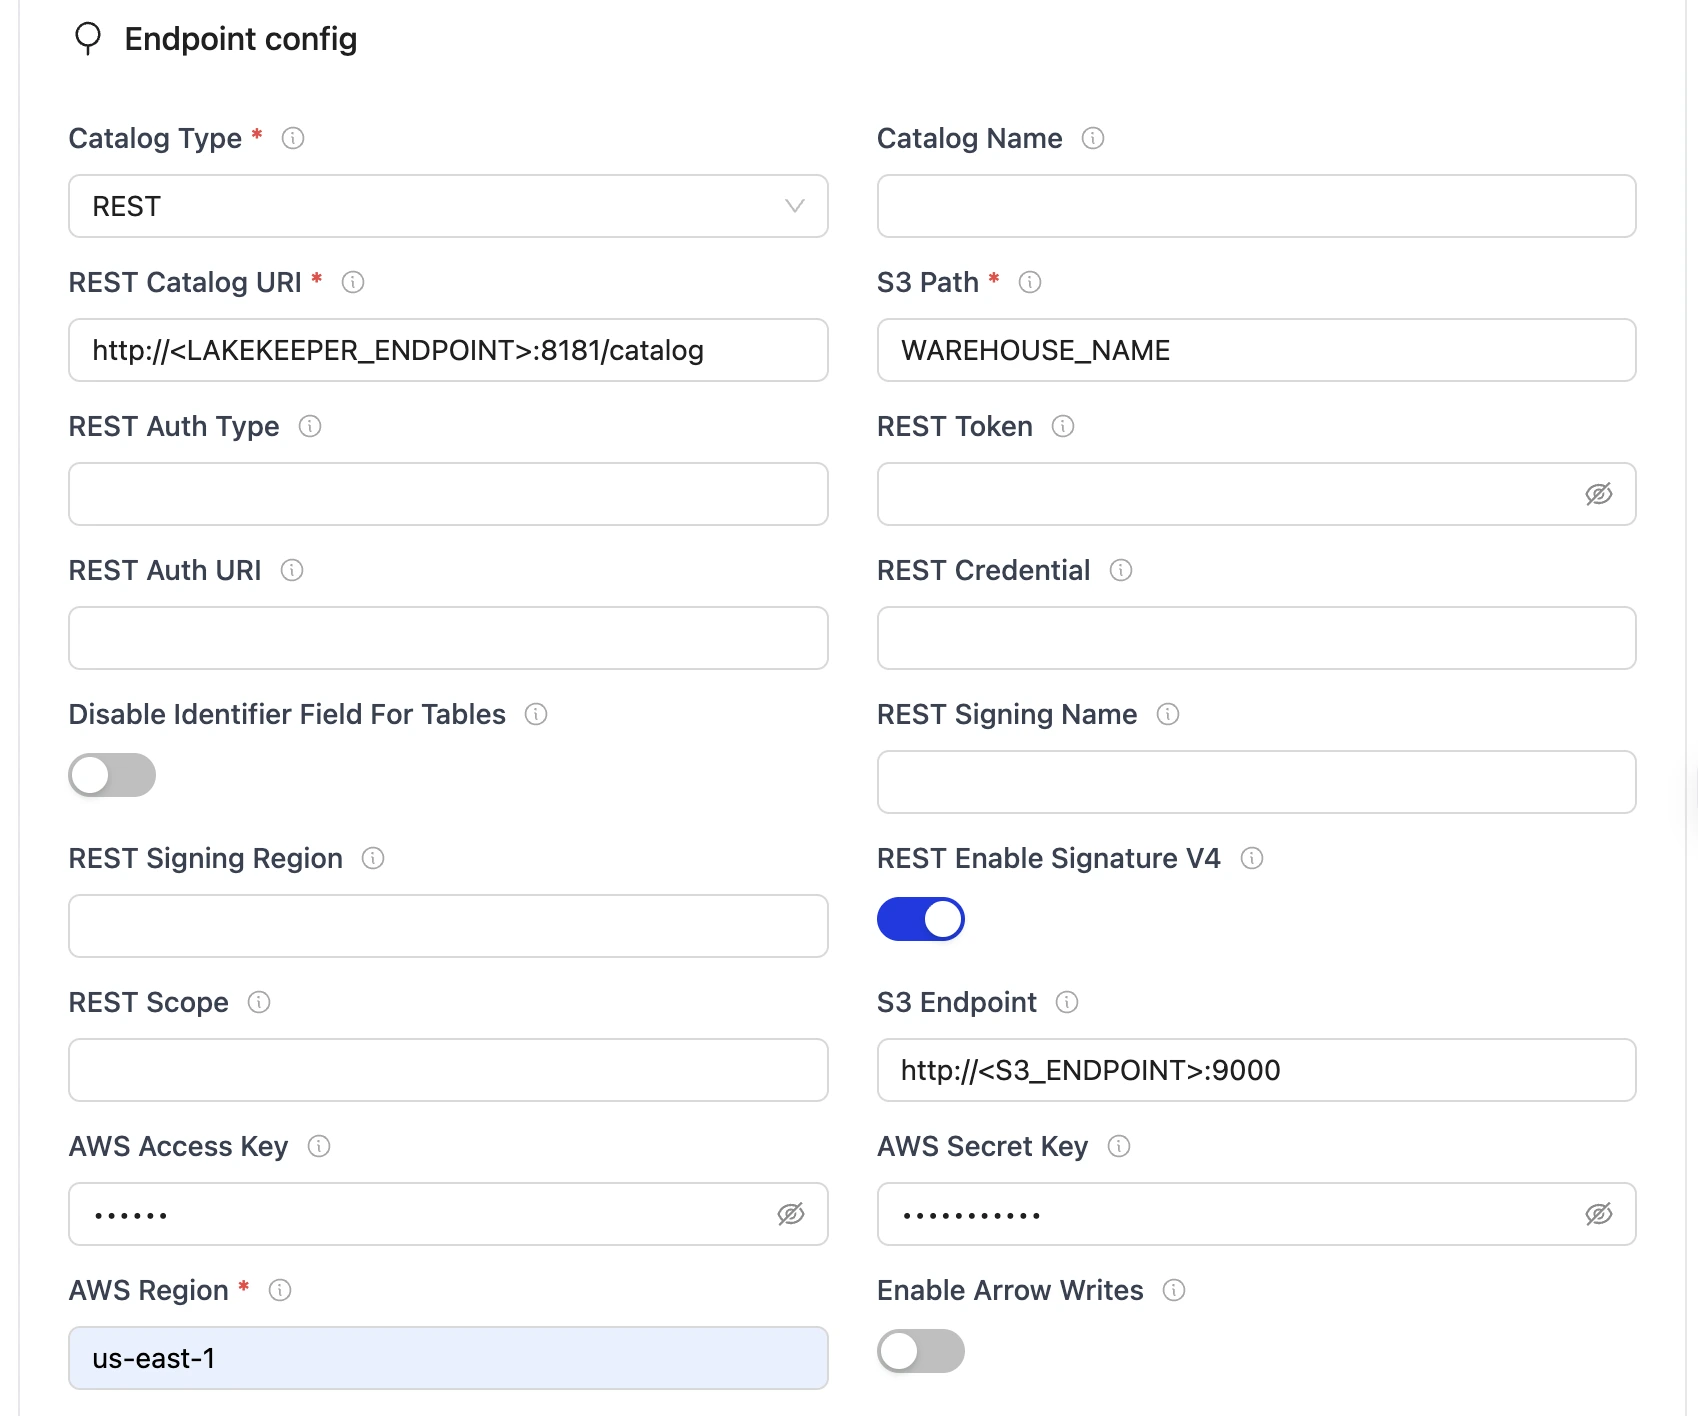Enable the Arrow Writes switch
The image size is (1698, 1416).
[x=921, y=1351]
